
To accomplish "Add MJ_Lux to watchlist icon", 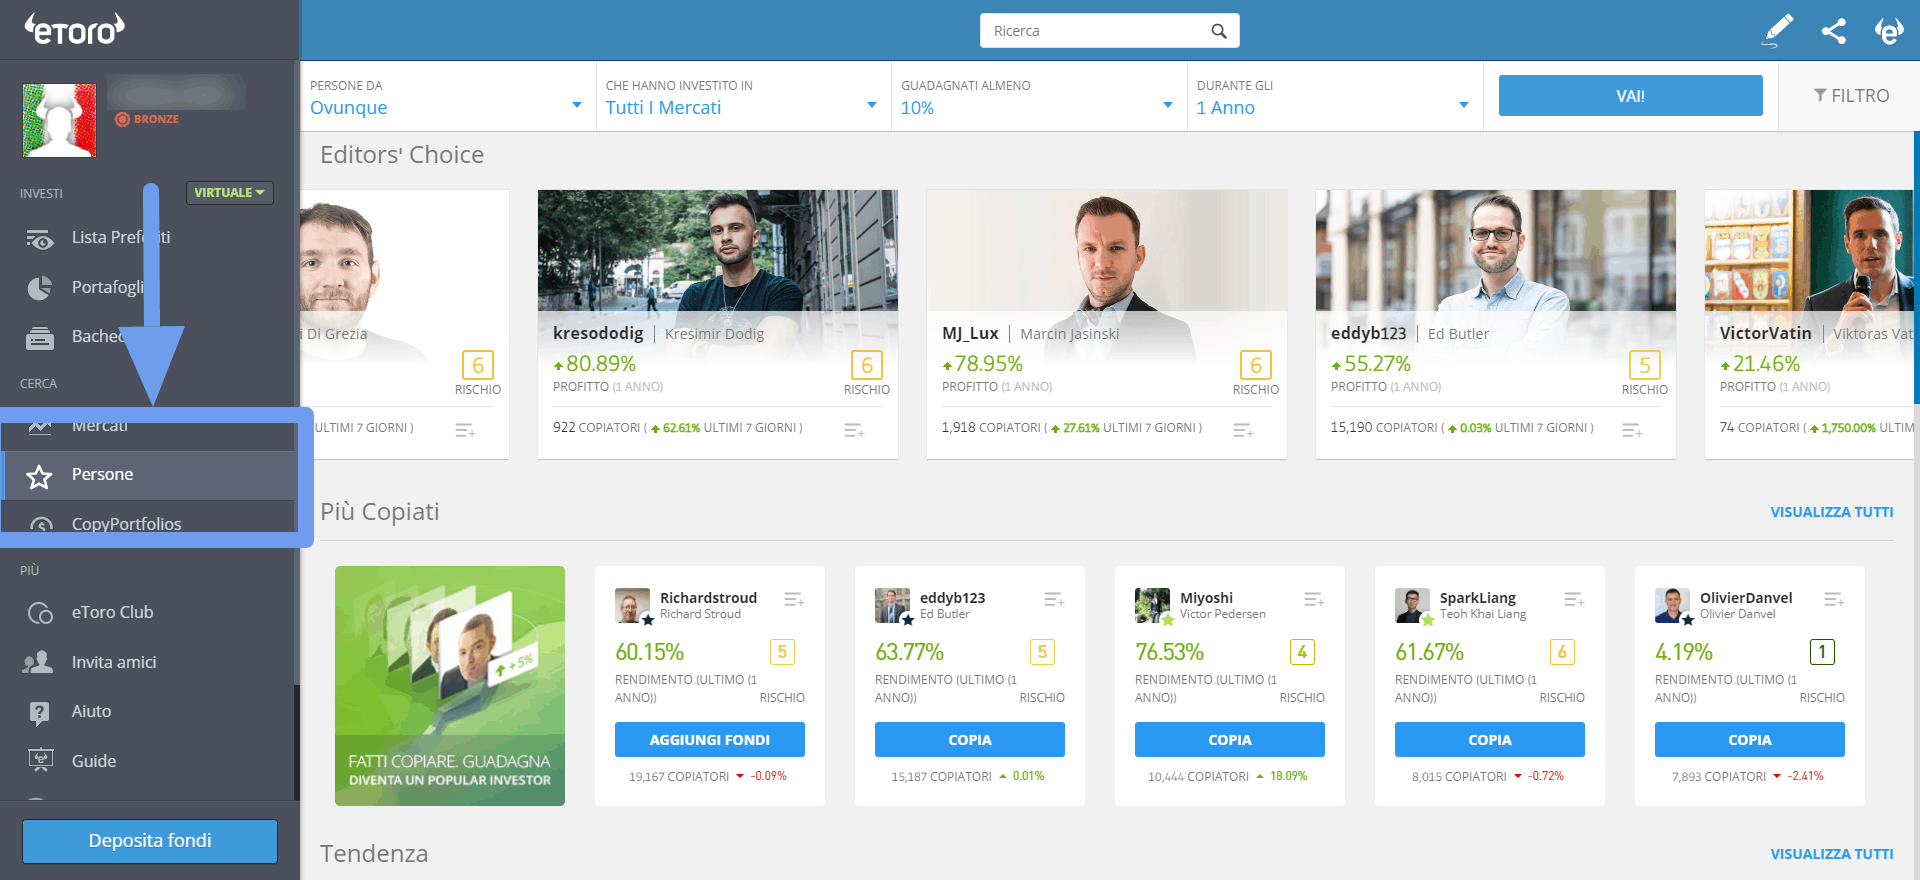I will point(1243,430).
